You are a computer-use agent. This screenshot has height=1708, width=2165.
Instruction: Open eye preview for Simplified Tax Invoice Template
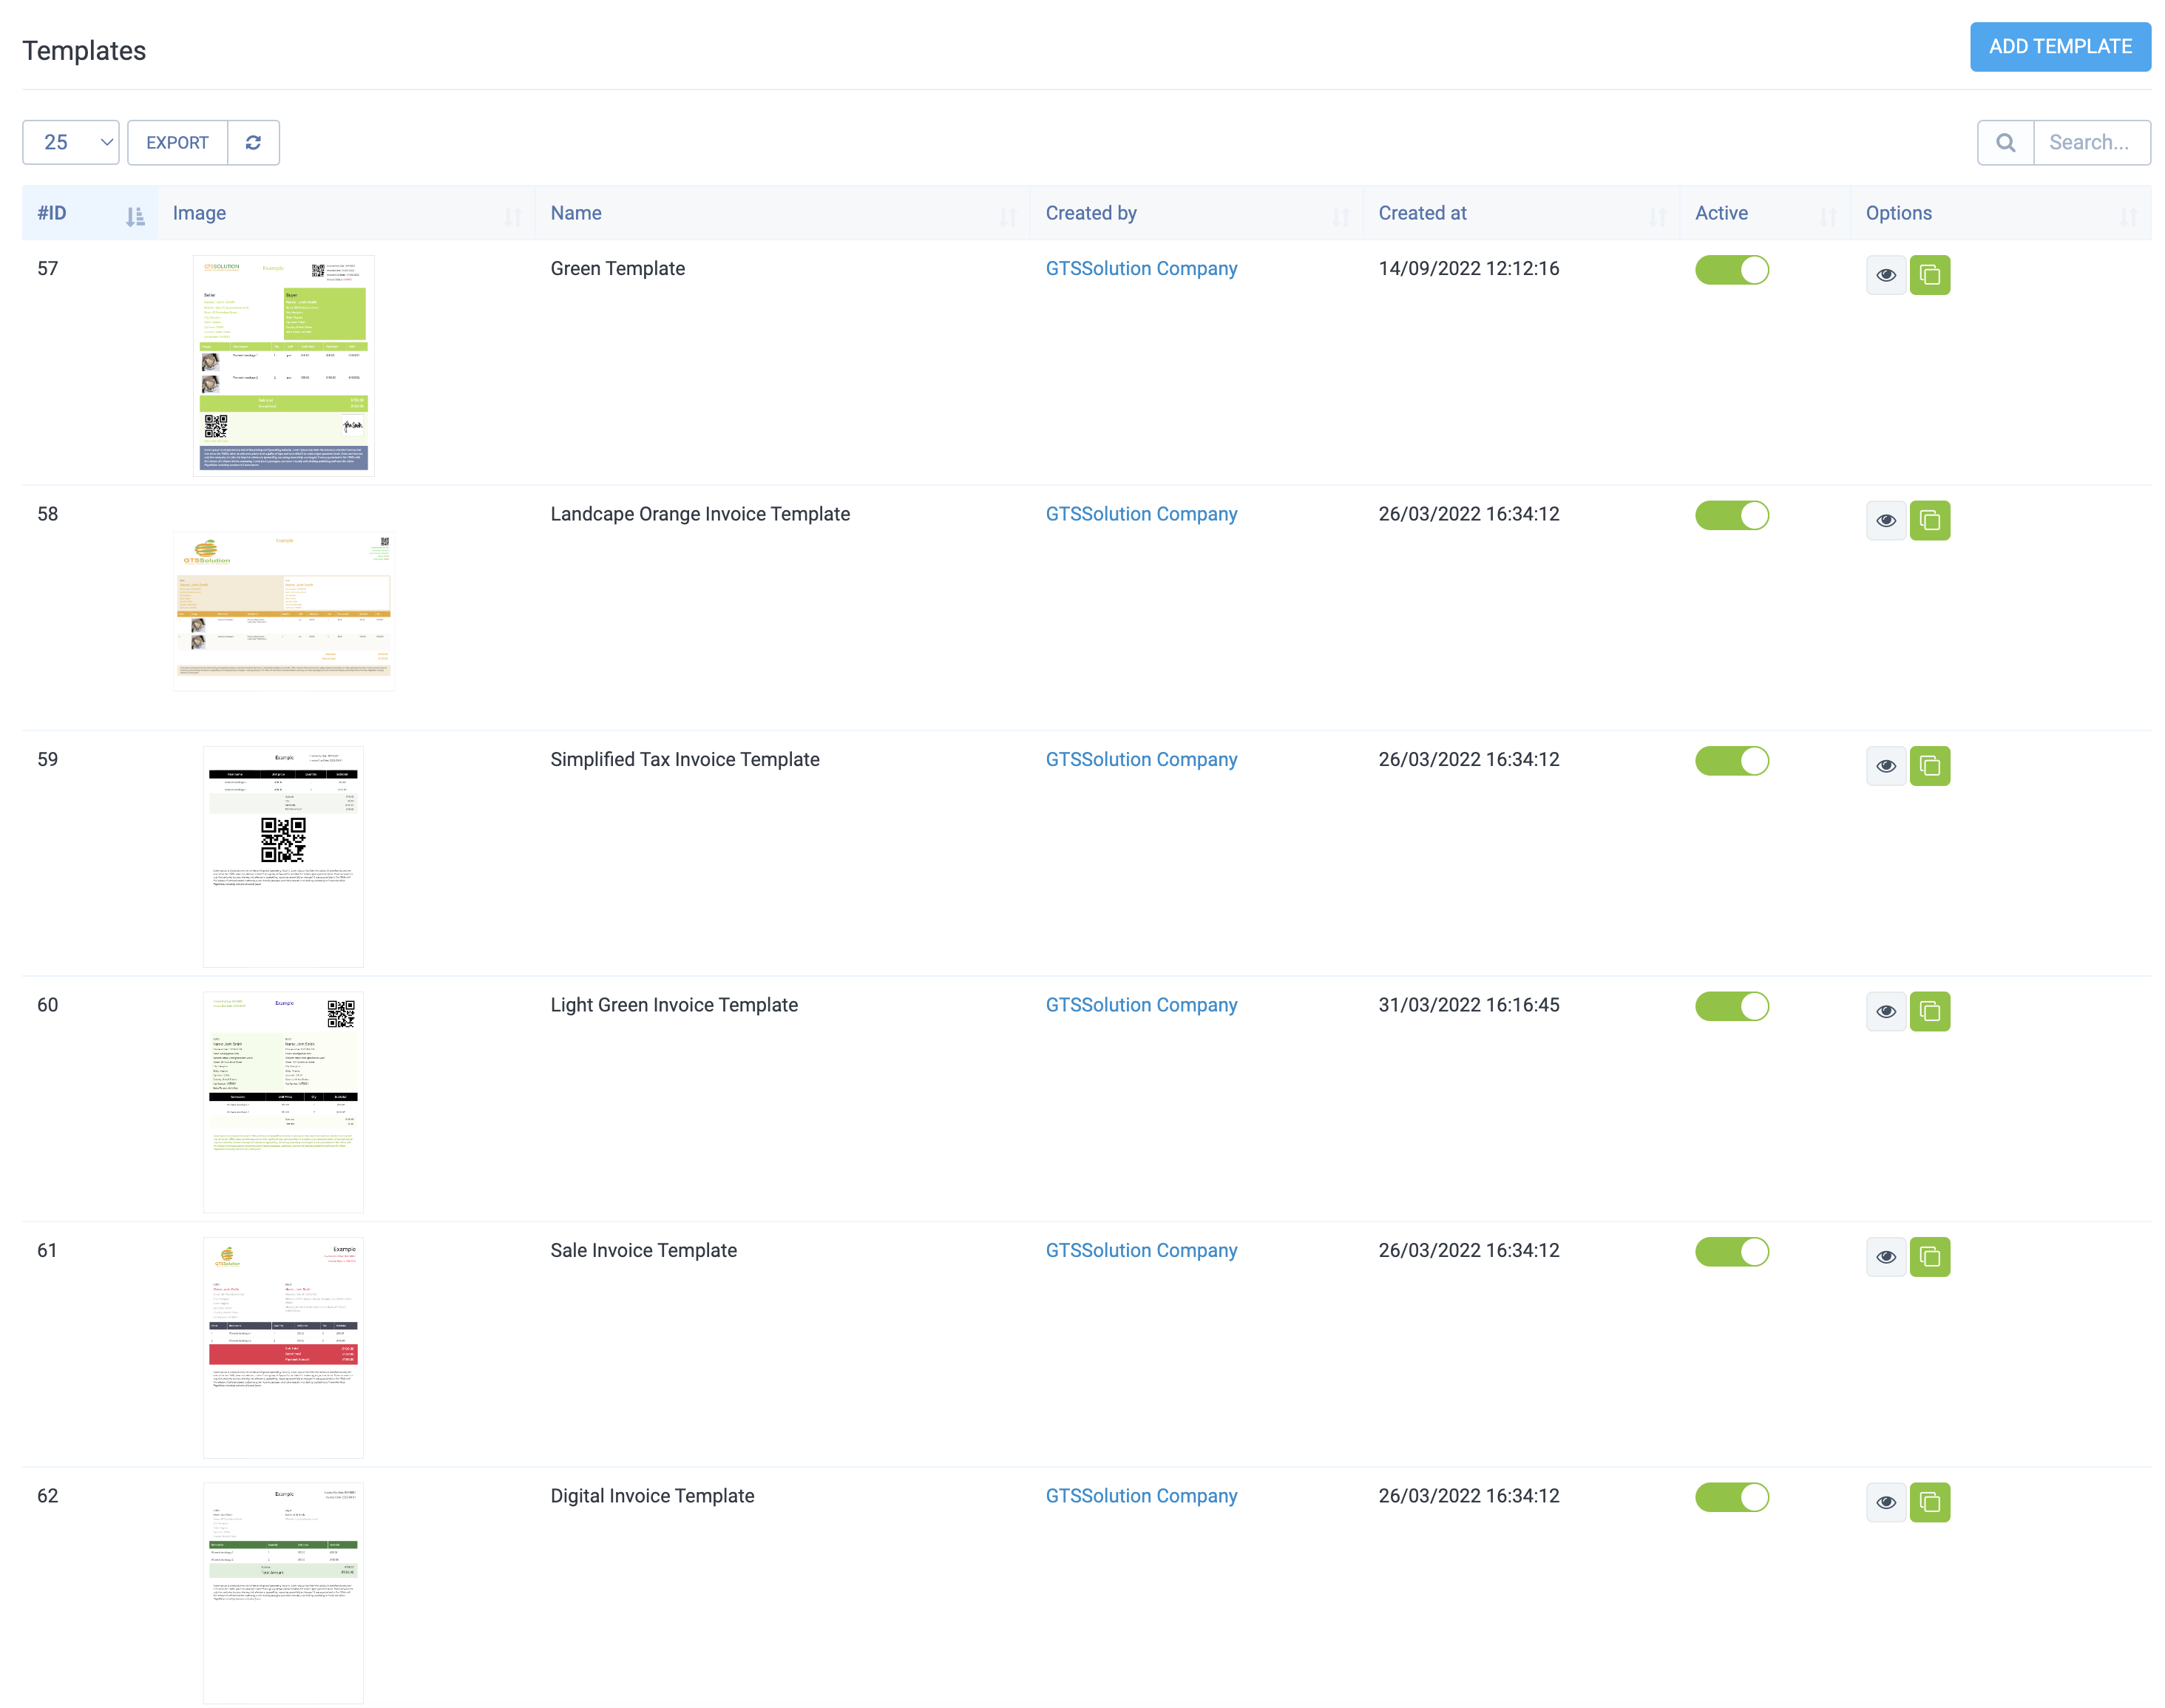pos(1886,765)
